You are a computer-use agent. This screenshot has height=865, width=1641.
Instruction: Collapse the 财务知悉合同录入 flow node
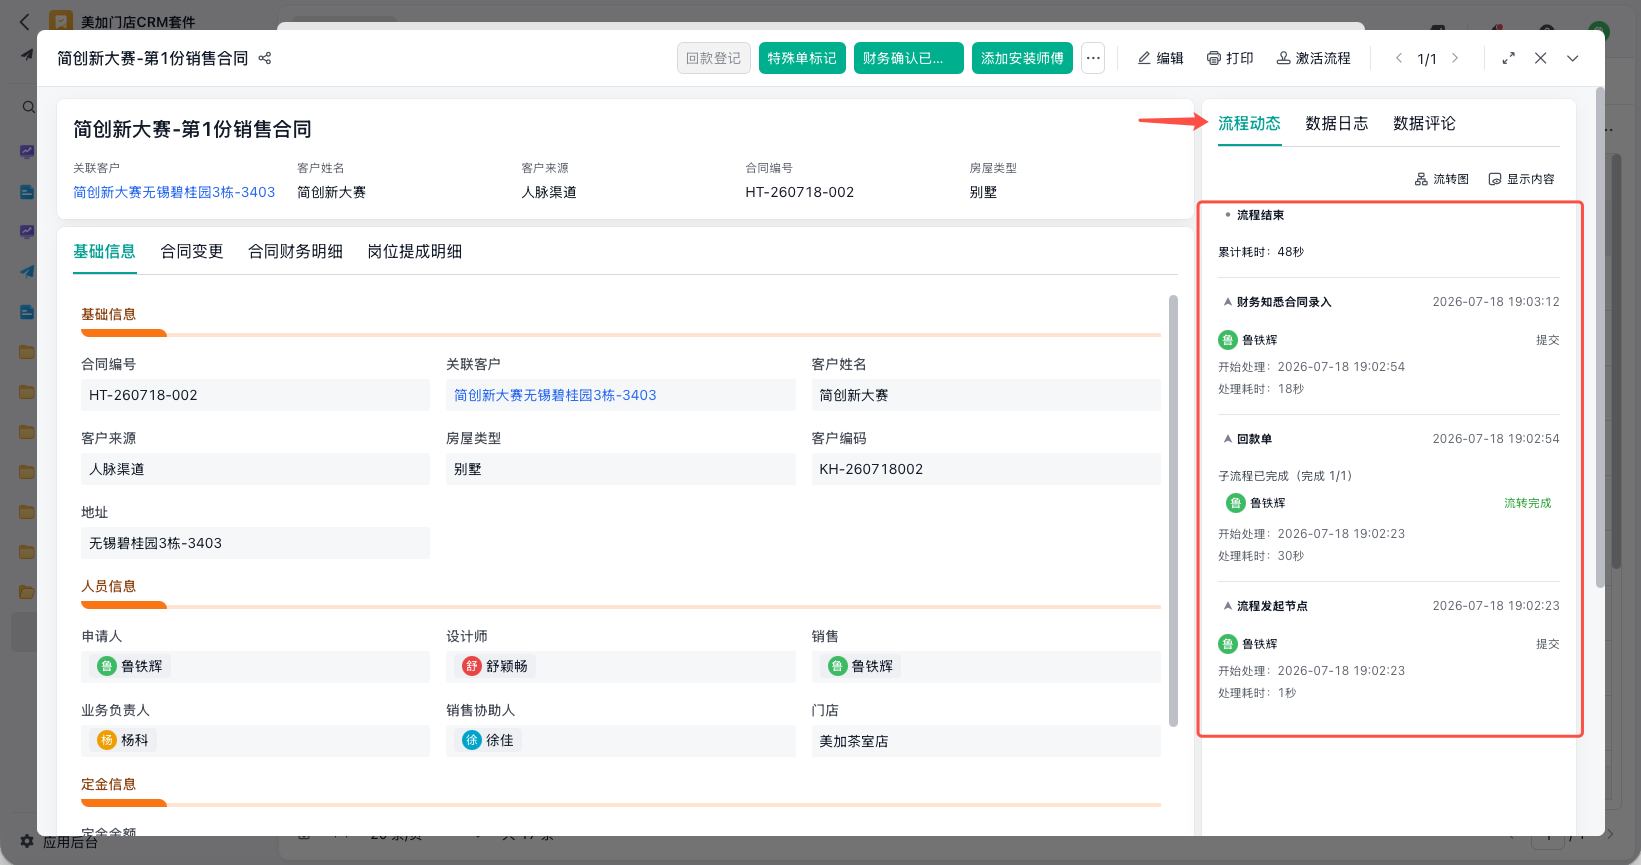tap(1228, 301)
